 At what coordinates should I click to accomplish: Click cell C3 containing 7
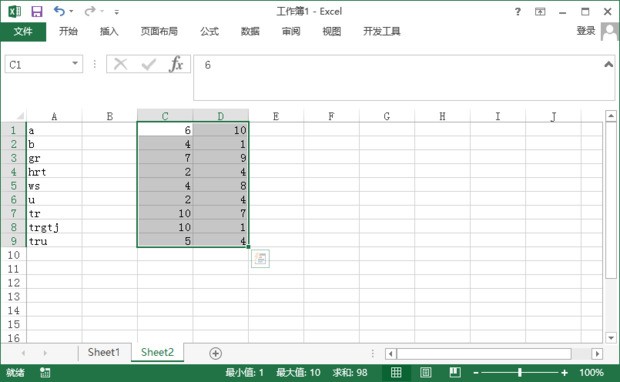pyautogui.click(x=165, y=158)
